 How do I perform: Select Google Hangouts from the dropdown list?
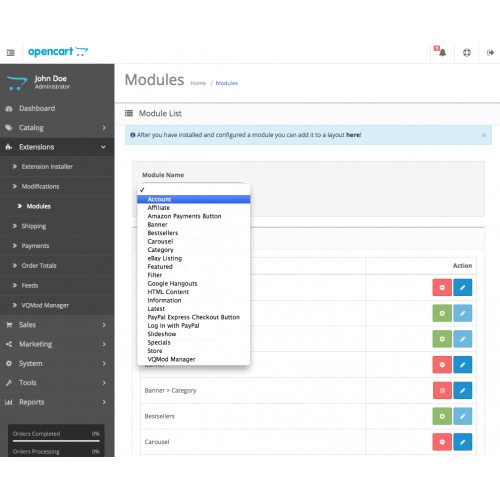coord(172,283)
